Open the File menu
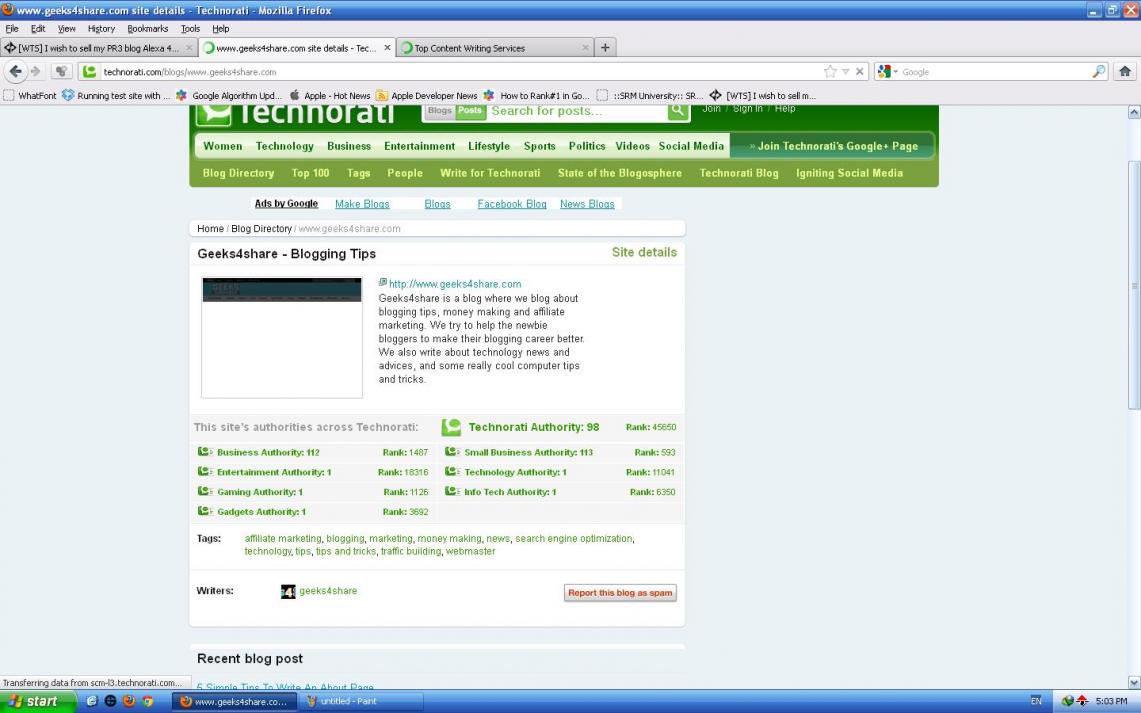Image resolution: width=1141 pixels, height=713 pixels. pyautogui.click(x=12, y=28)
